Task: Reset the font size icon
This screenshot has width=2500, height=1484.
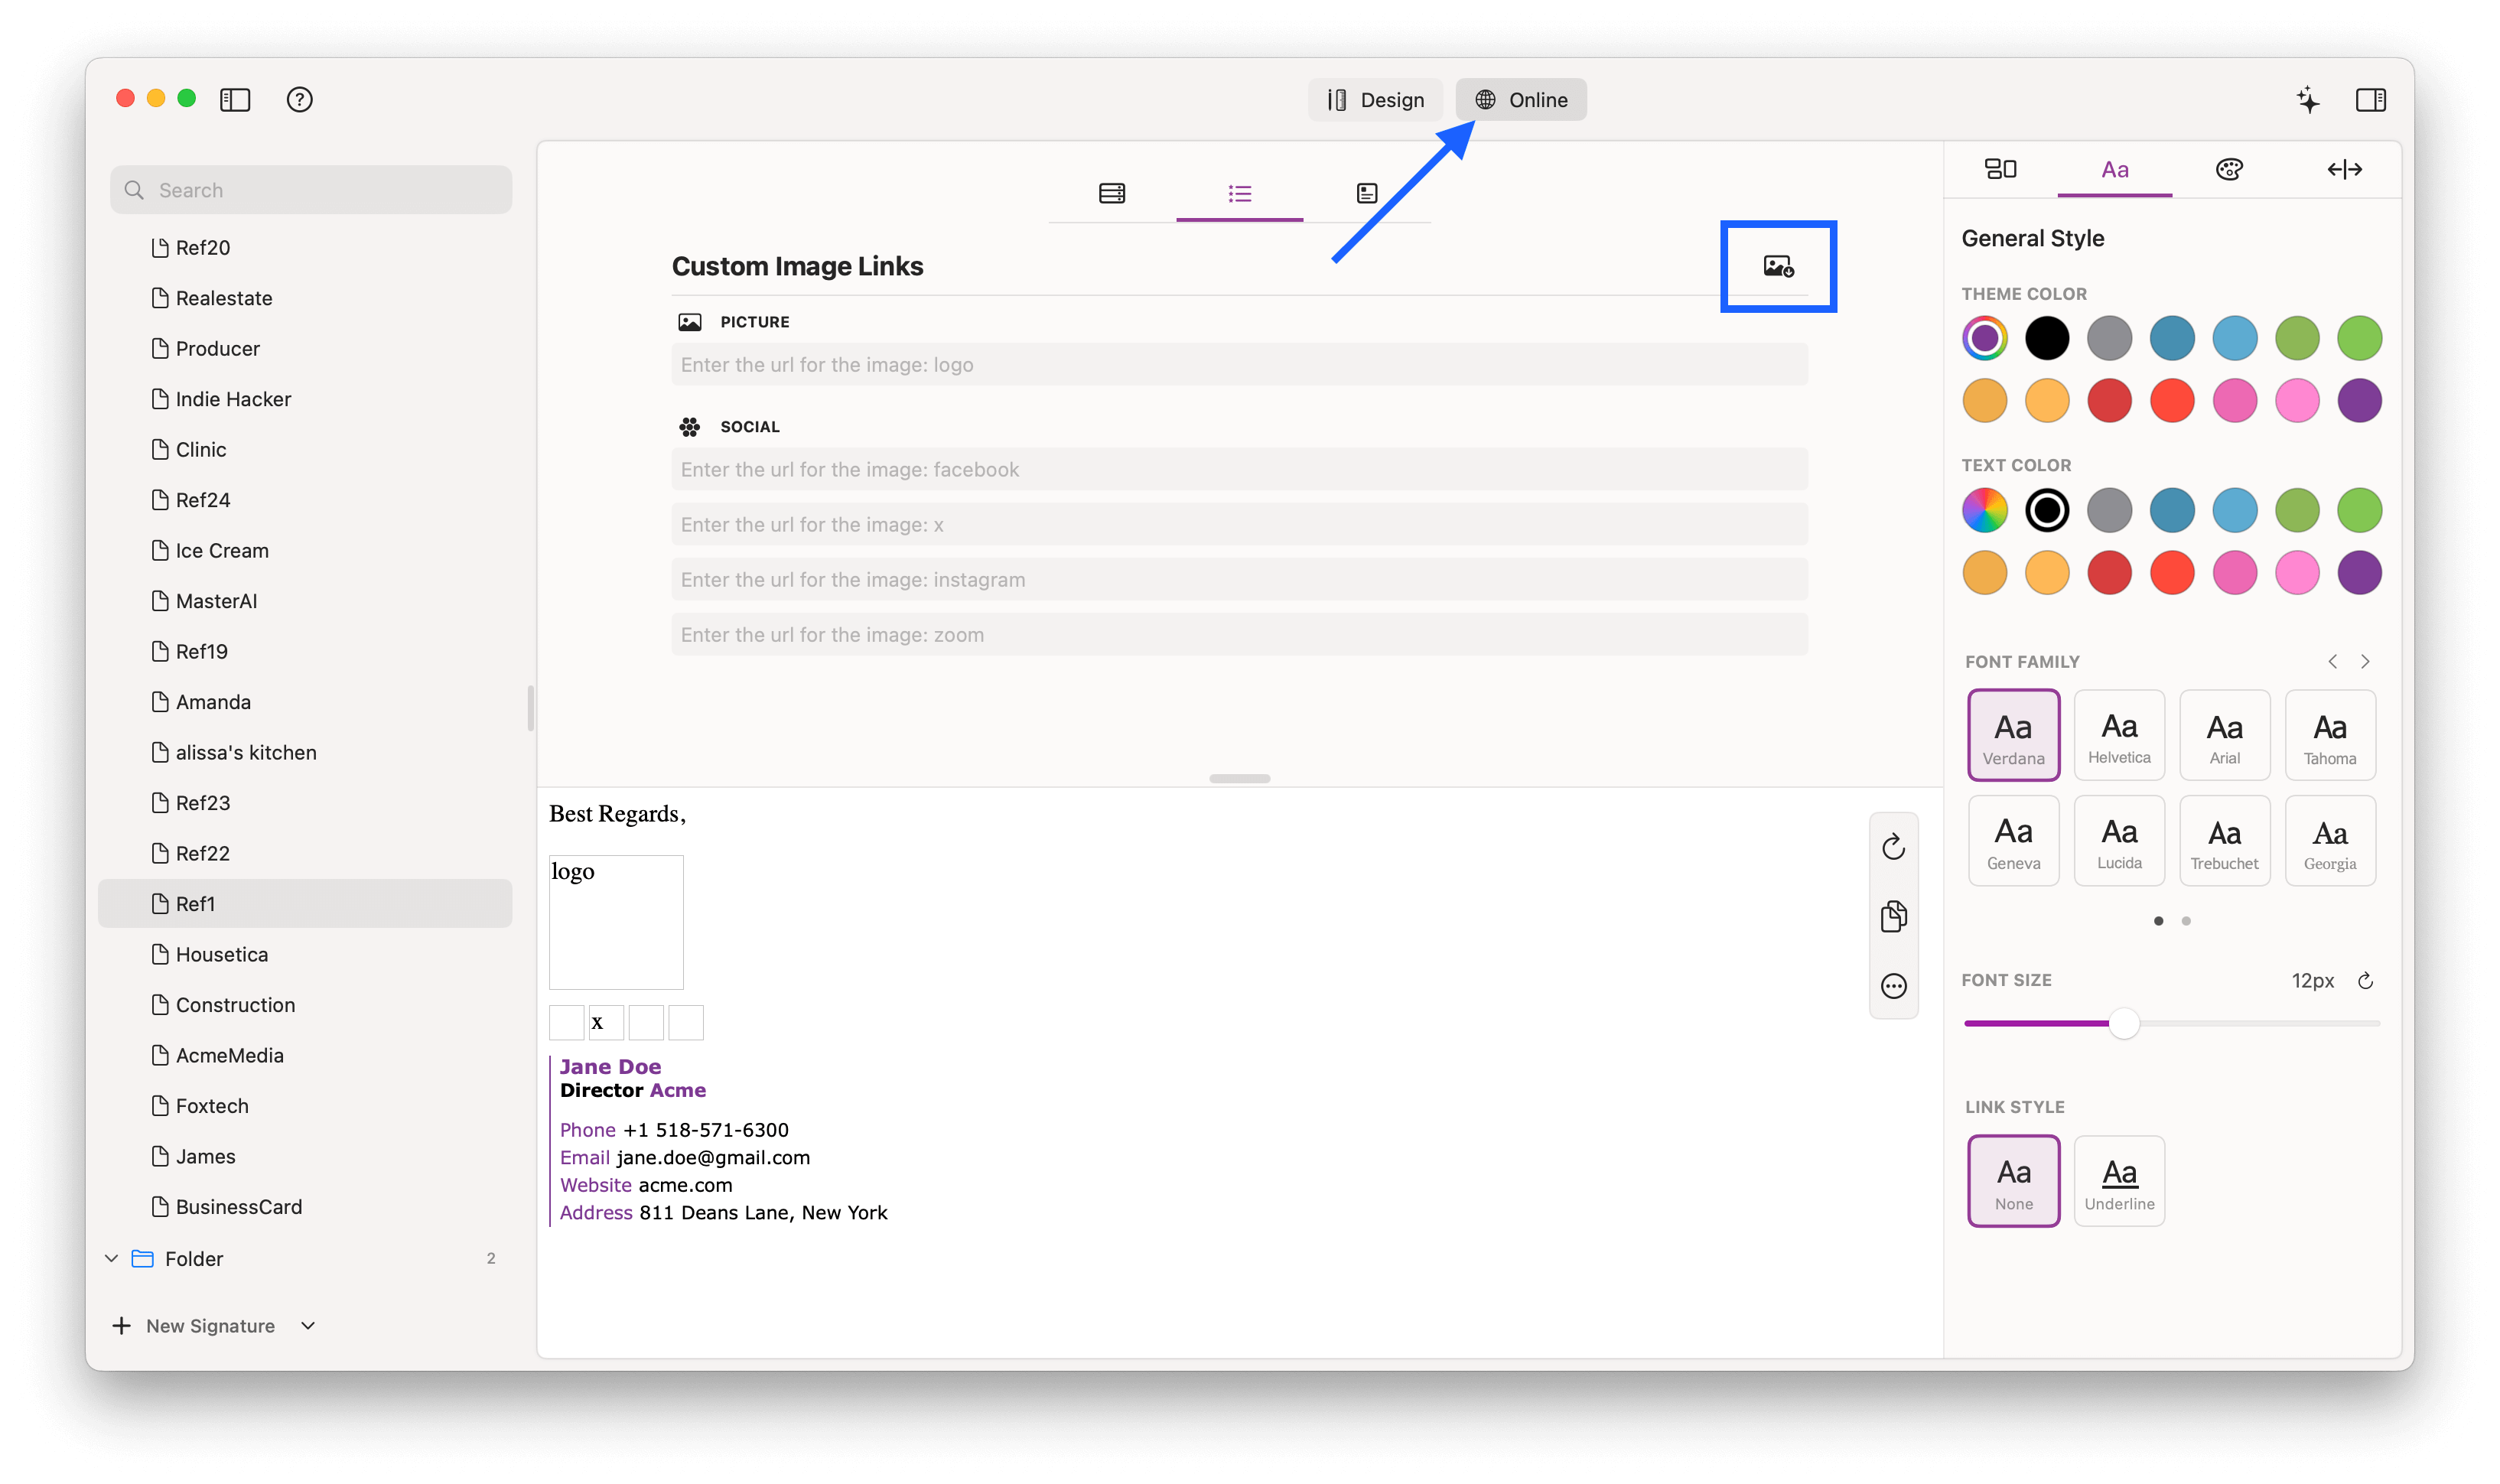Action: 2365,980
